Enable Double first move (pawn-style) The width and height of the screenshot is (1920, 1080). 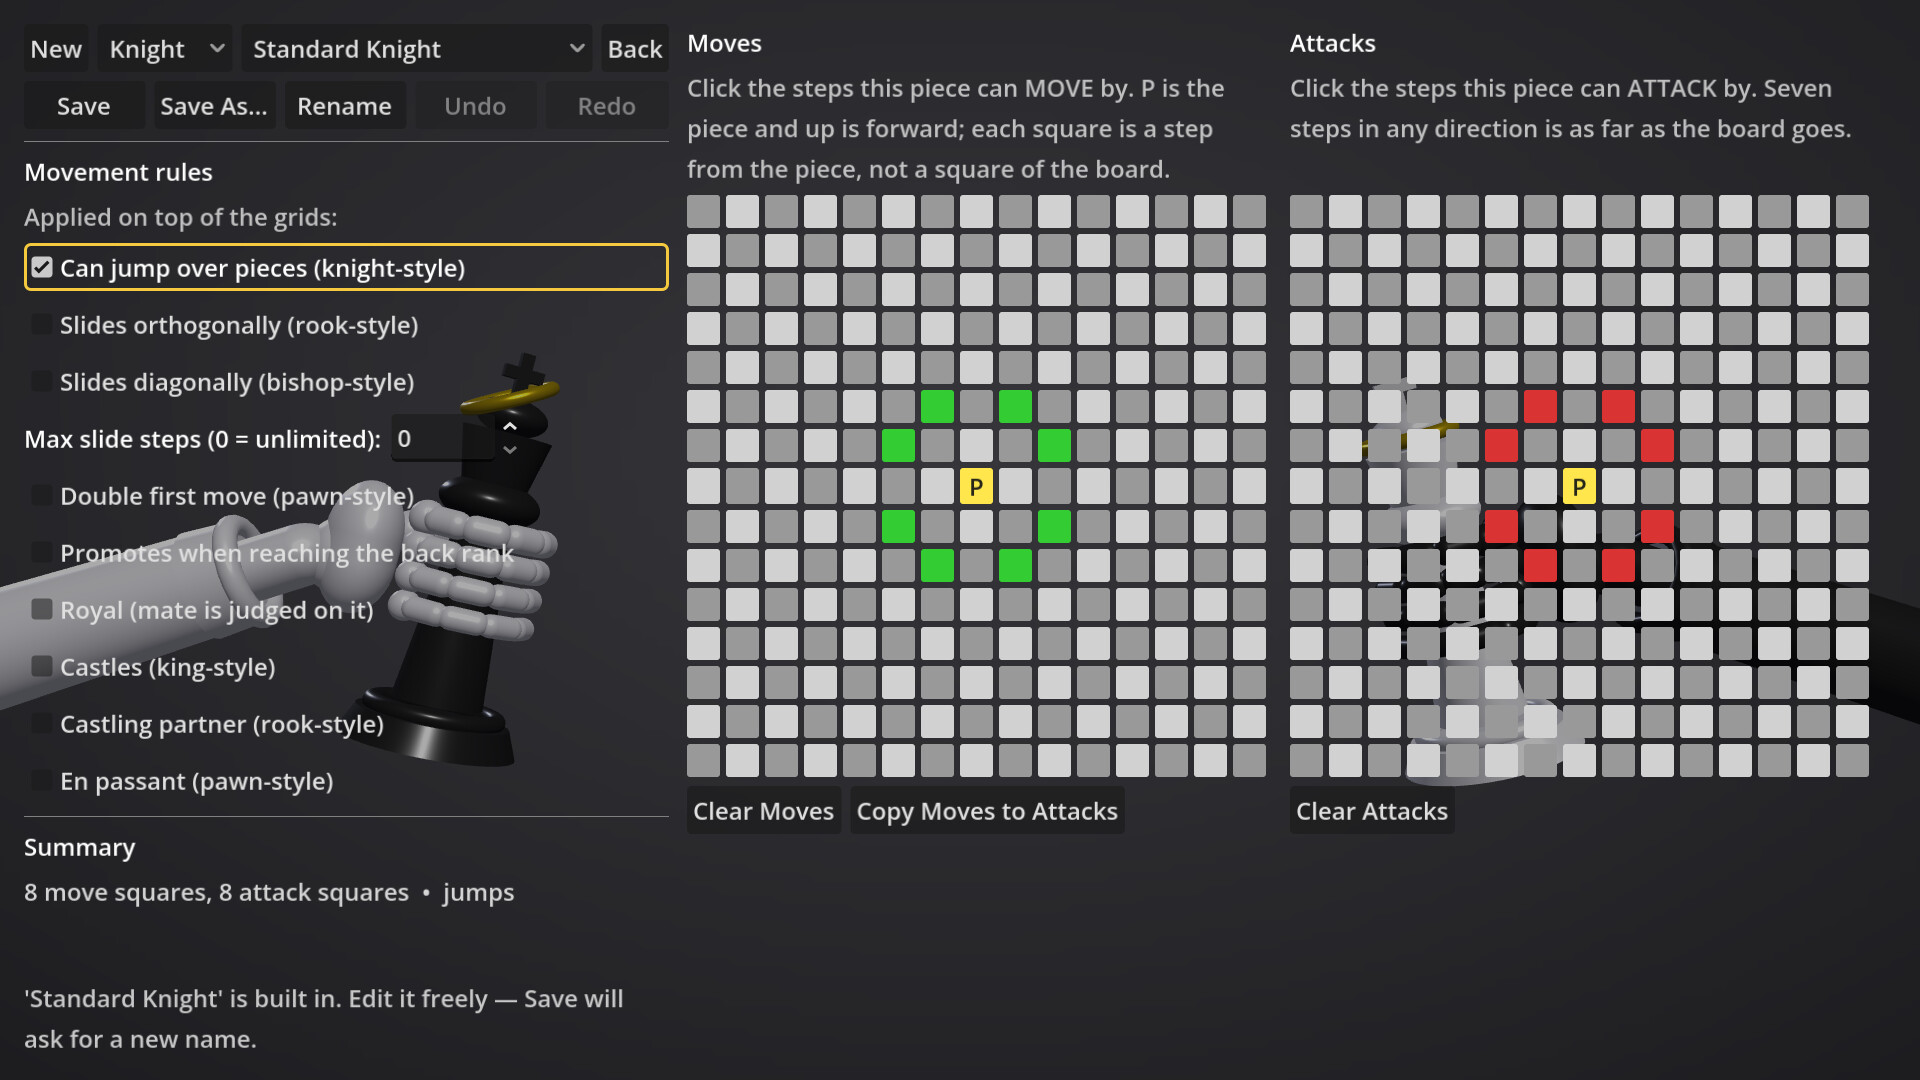346,496
